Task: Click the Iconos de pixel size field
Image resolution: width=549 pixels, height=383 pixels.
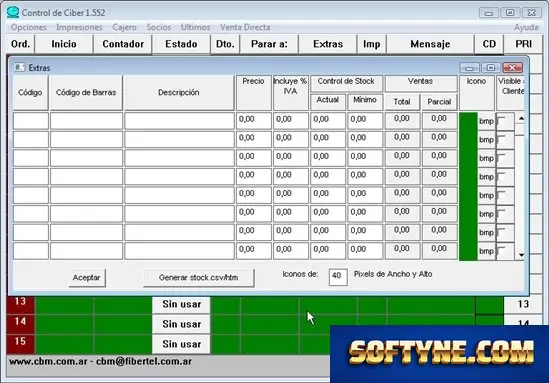Action: pos(338,276)
